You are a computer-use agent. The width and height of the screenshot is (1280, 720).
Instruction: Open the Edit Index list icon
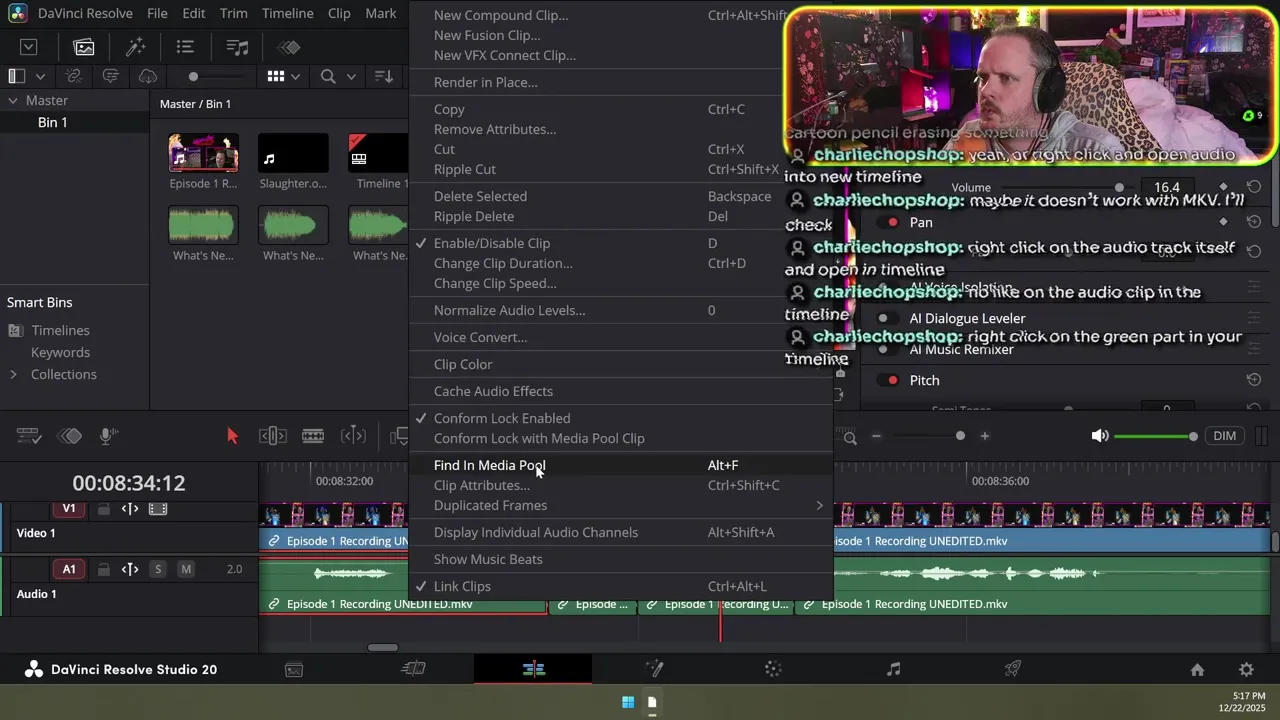click(x=185, y=47)
